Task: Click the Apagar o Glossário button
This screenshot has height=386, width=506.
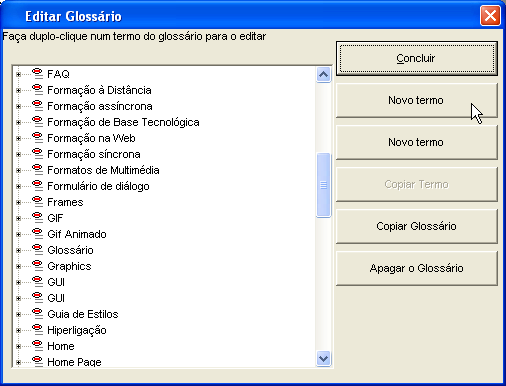Action: (417, 268)
